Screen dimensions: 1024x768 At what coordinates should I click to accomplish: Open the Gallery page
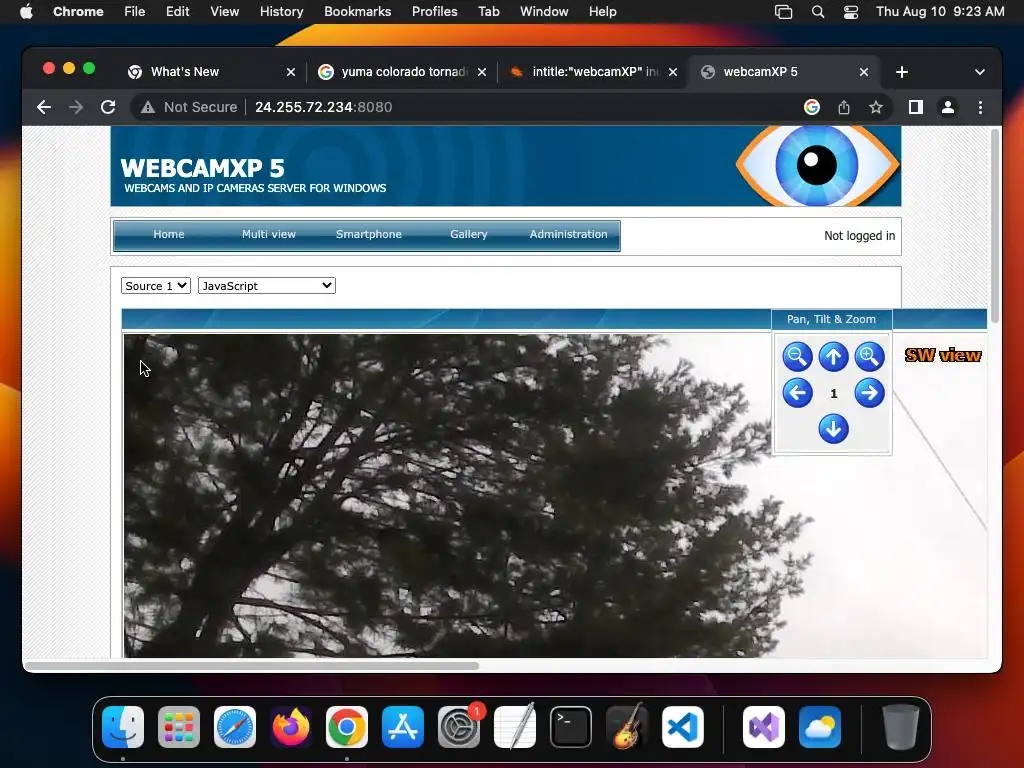pos(468,234)
